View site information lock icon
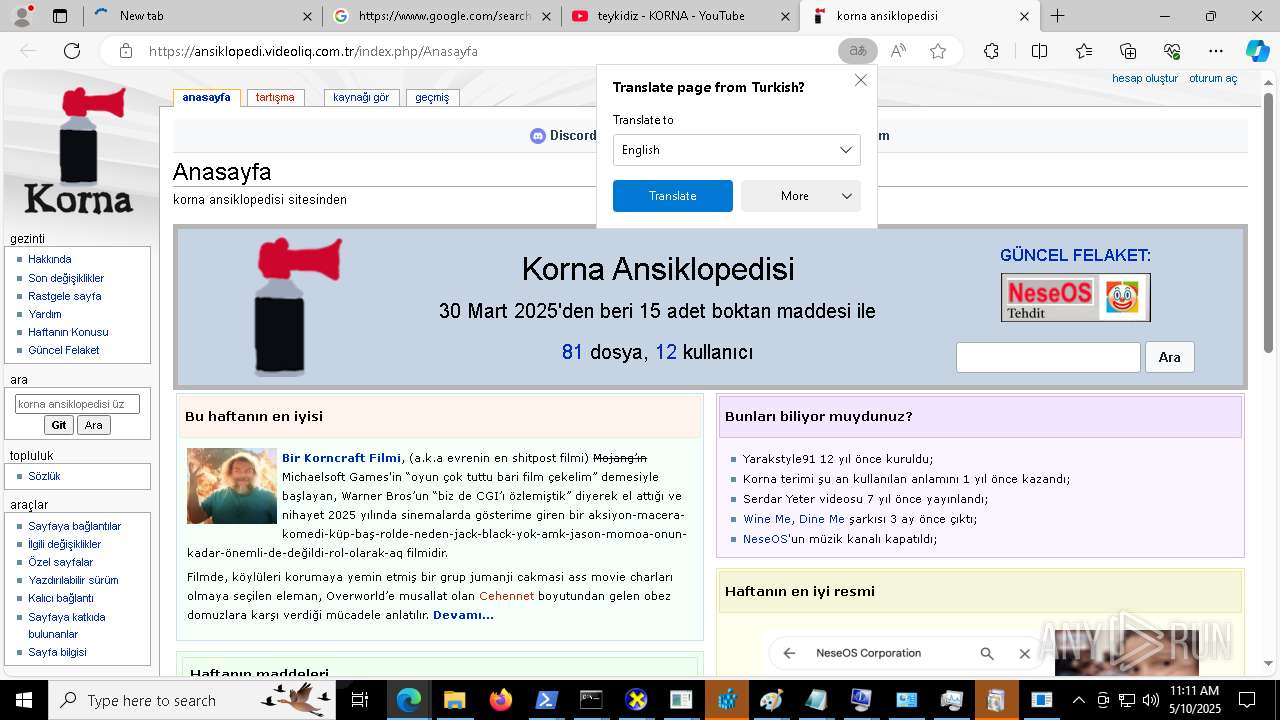Viewport: 1280px width, 720px height. (125, 51)
